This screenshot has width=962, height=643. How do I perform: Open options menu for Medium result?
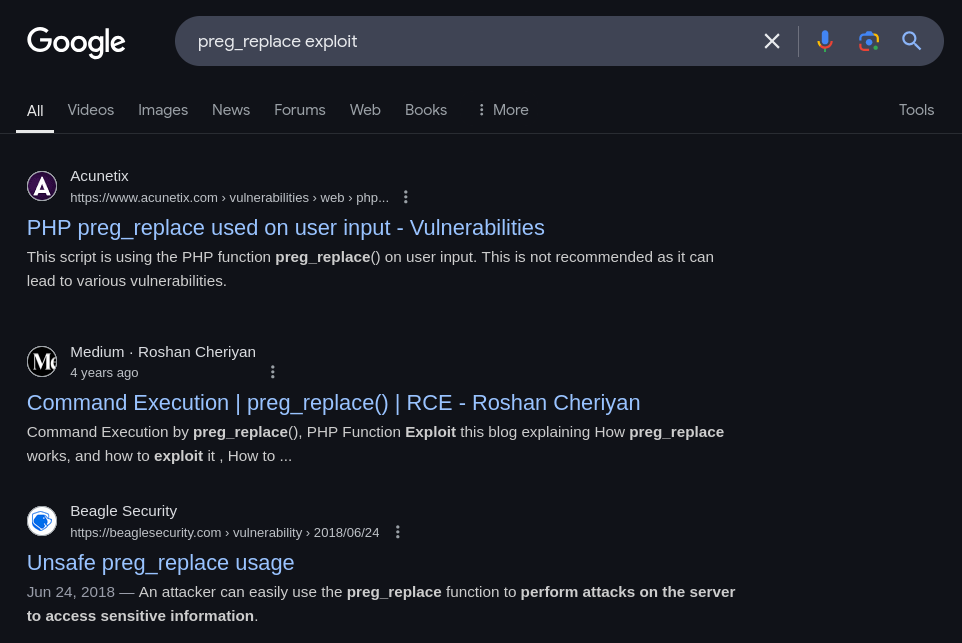pos(273,372)
